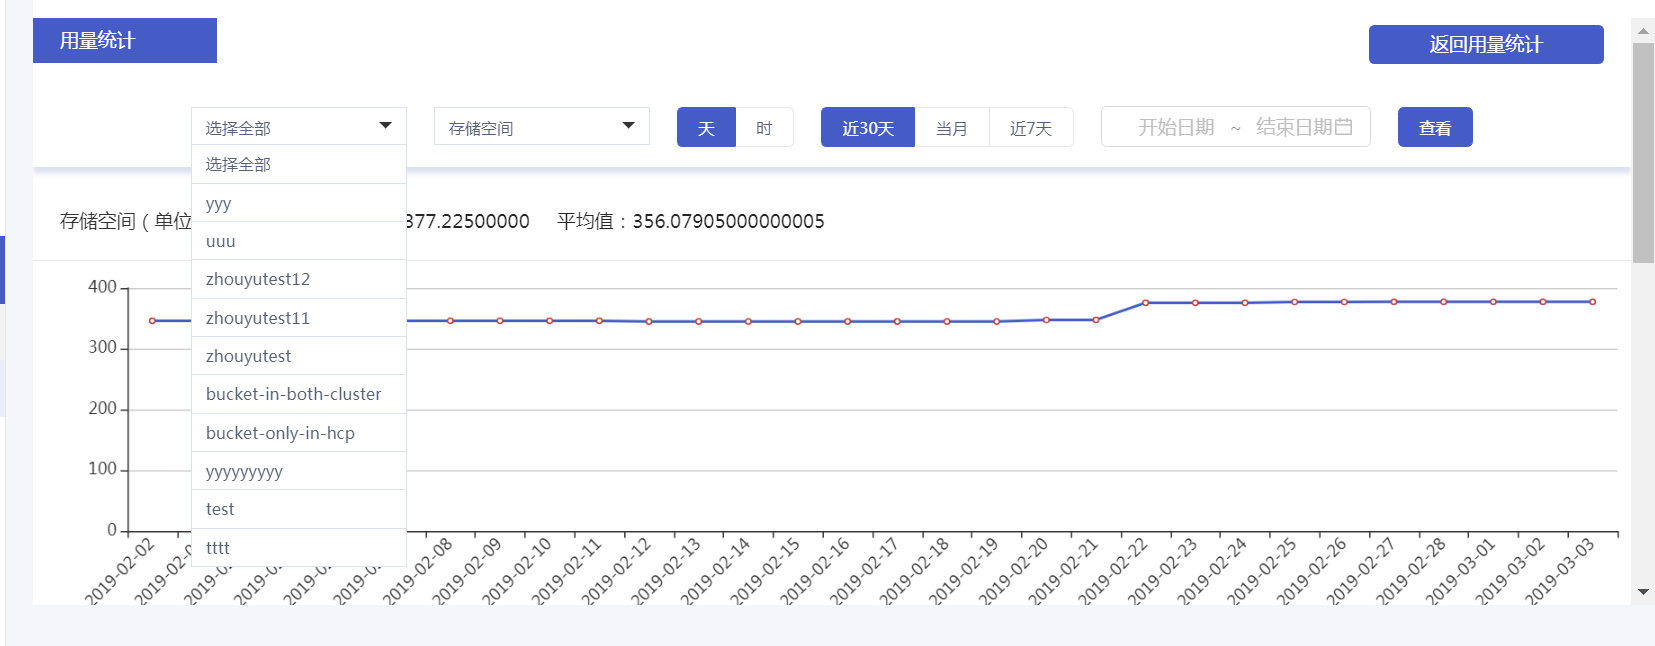1655x646 pixels.
Task: Collapse the 选择全部 bucket dropdown arrow
Action: point(386,126)
